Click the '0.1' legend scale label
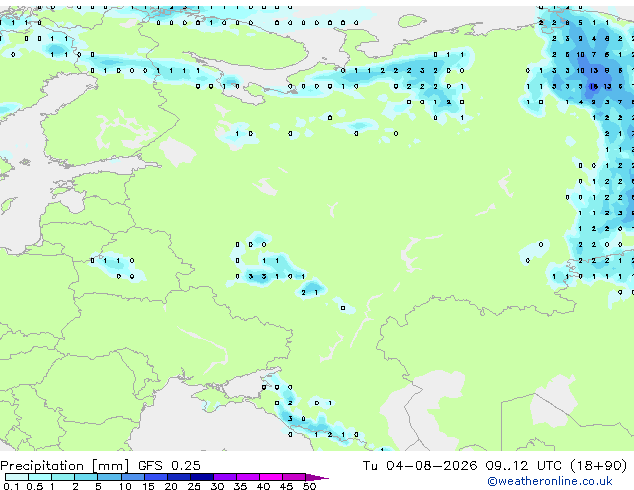 click(x=11, y=486)
